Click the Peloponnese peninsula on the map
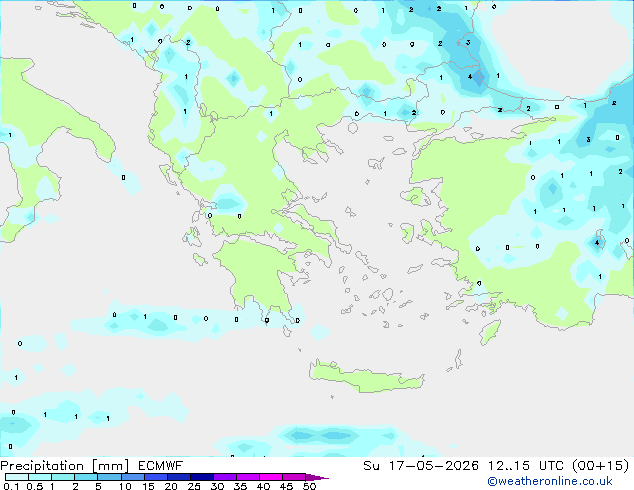This screenshot has height=490, width=634. 263,275
